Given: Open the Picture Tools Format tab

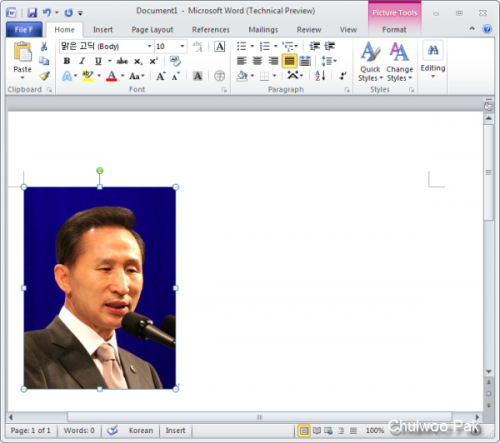Looking at the screenshot, I should [x=394, y=30].
